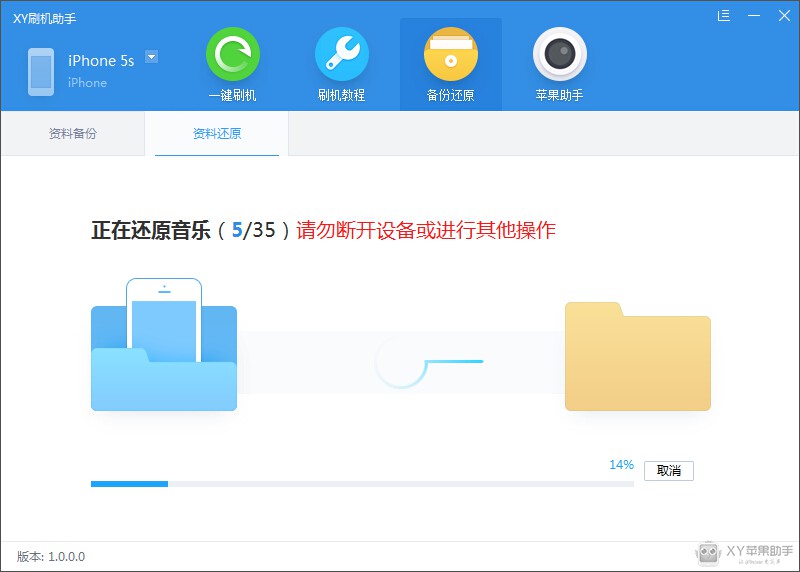Open the 苹果助手 camera lens icon
Image resolution: width=800 pixels, height=572 pixels.
click(559, 55)
